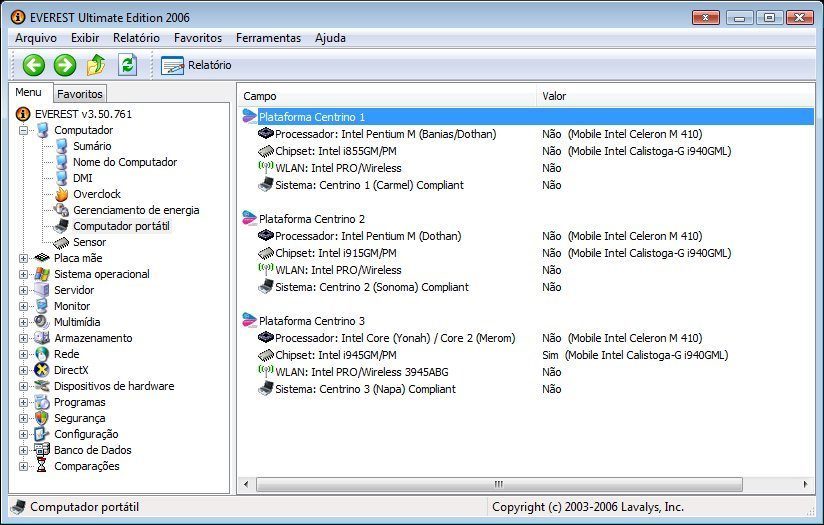Switch to the Favoritos tab
Image resolution: width=824 pixels, height=525 pixels.
[80, 94]
